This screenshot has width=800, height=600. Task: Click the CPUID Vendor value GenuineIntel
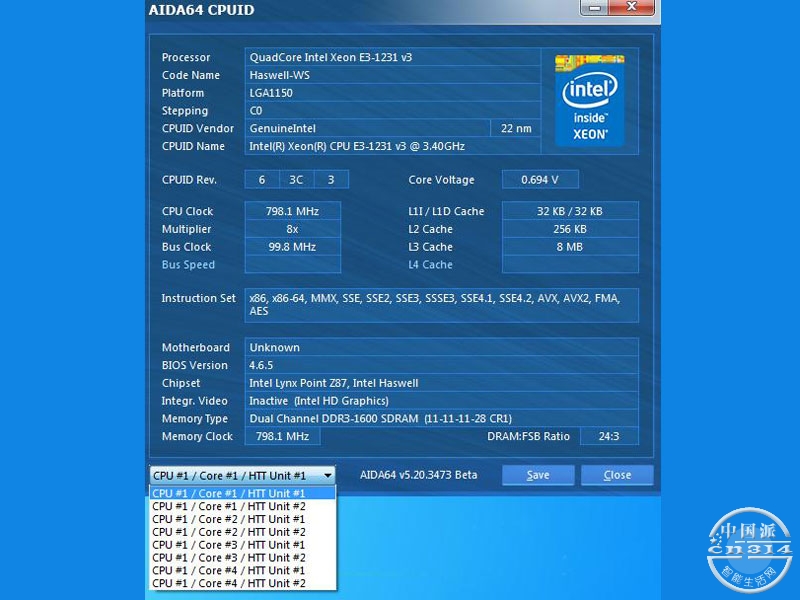point(367,129)
